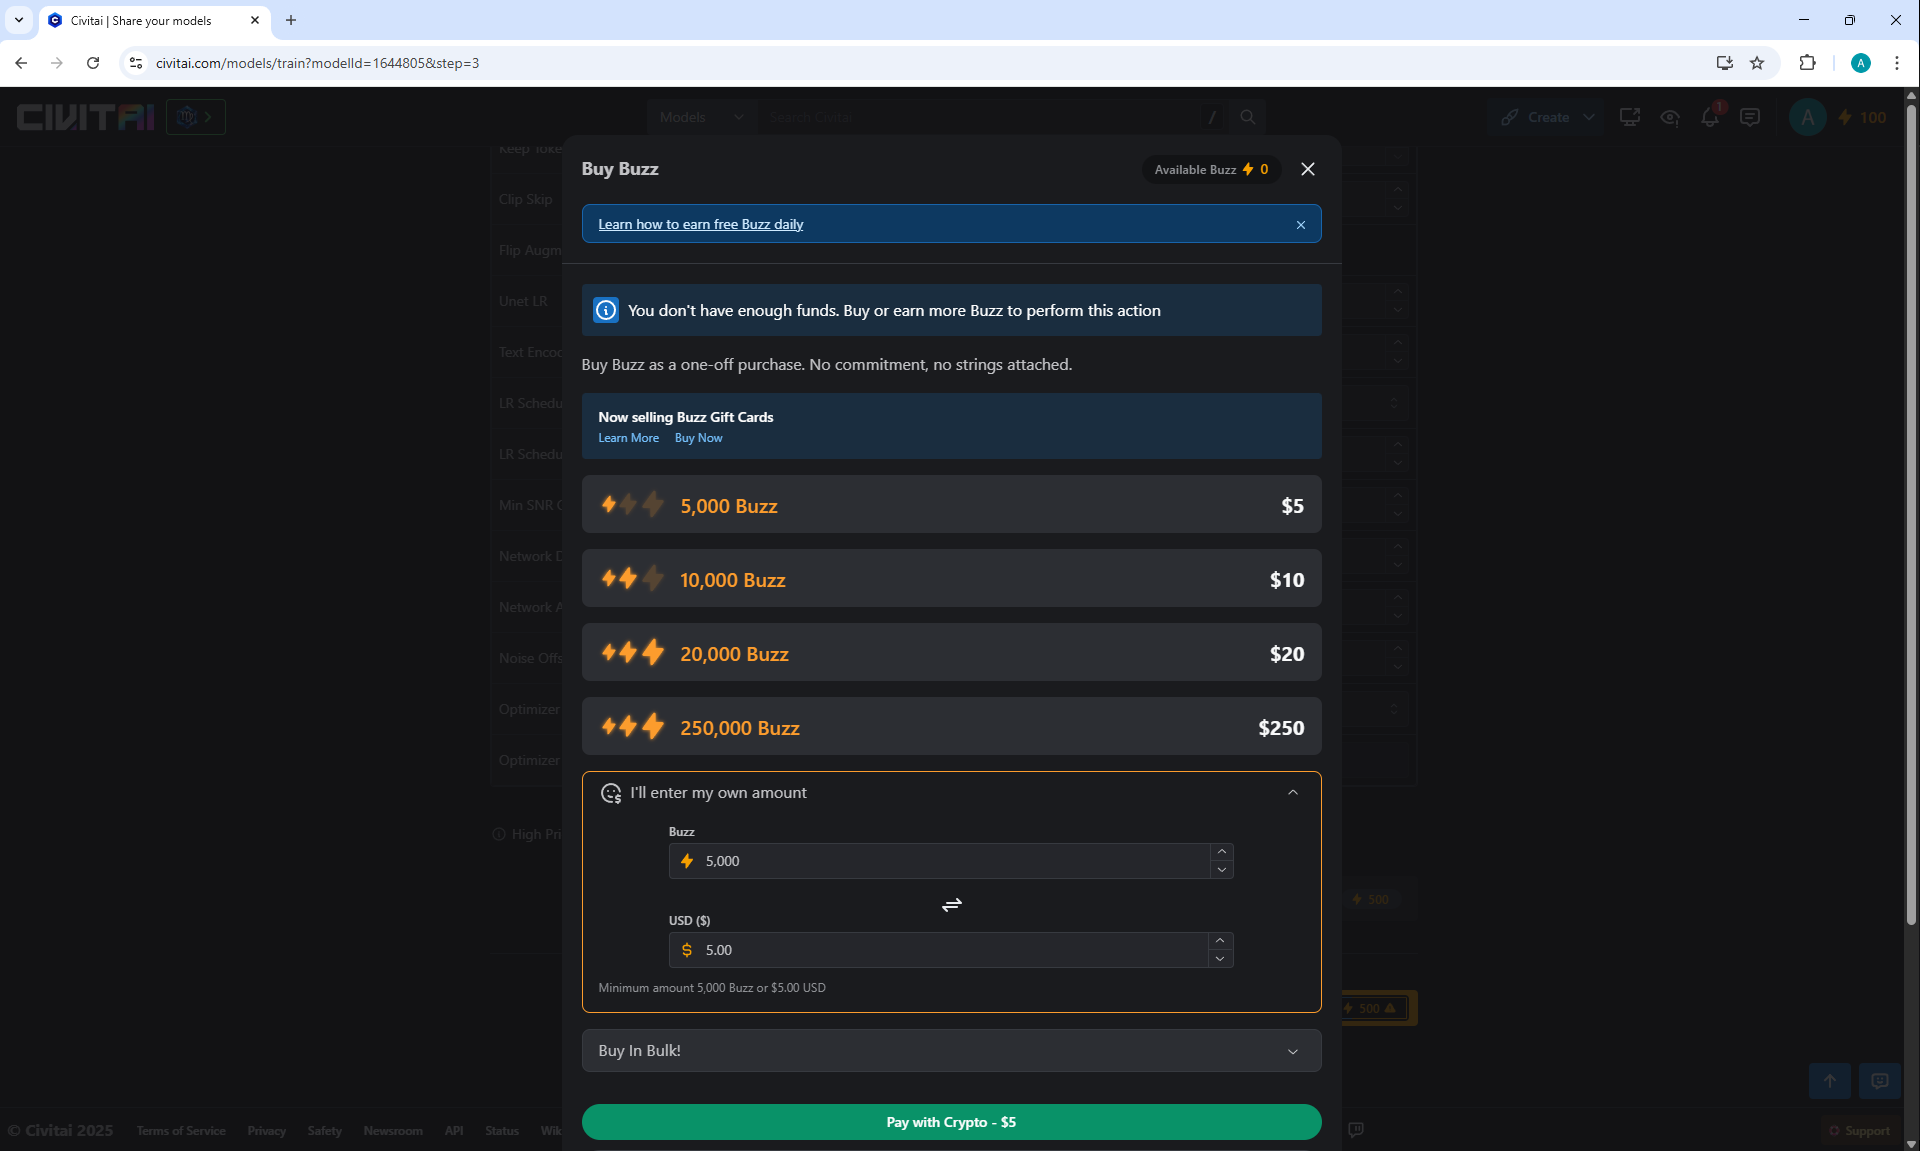This screenshot has height=1151, width=1920.
Task: Open Chrome three-dot menu
Action: [1896, 63]
